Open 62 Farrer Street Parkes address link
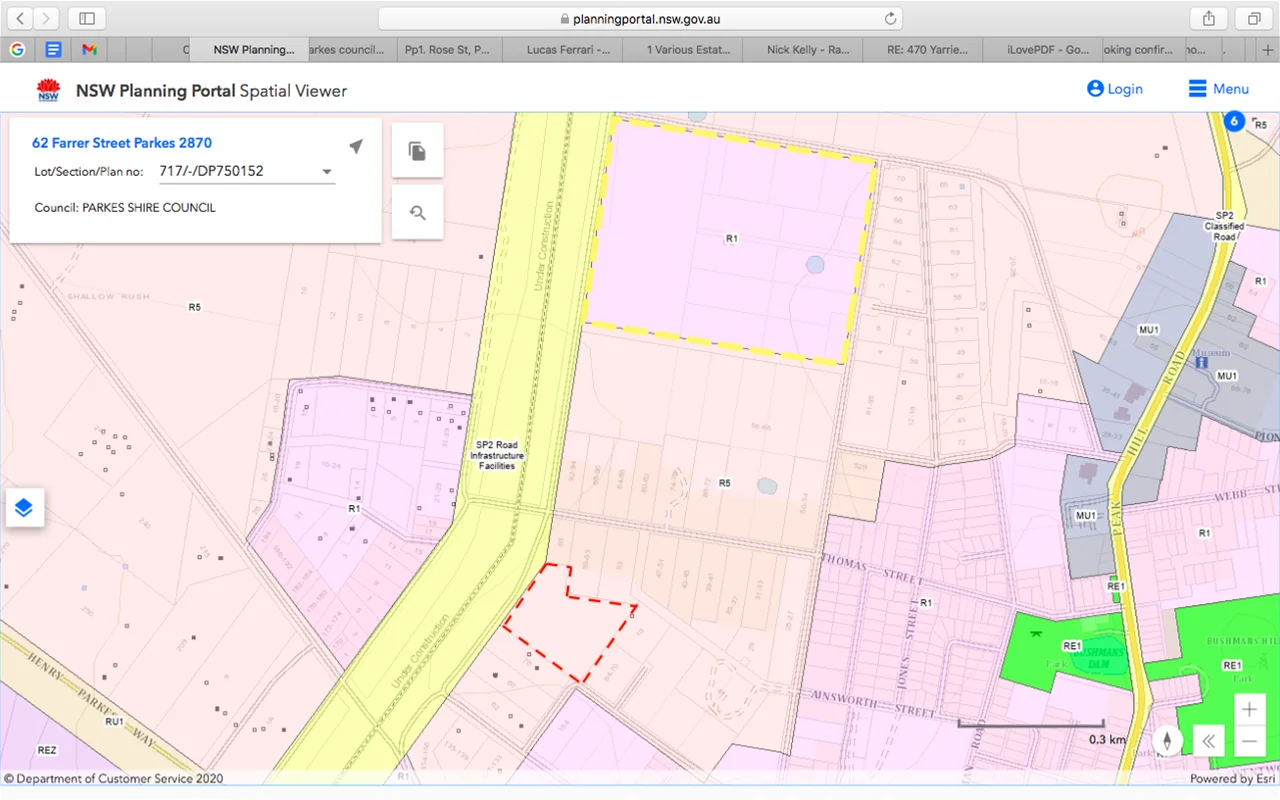The height and width of the screenshot is (800, 1280). (122, 143)
